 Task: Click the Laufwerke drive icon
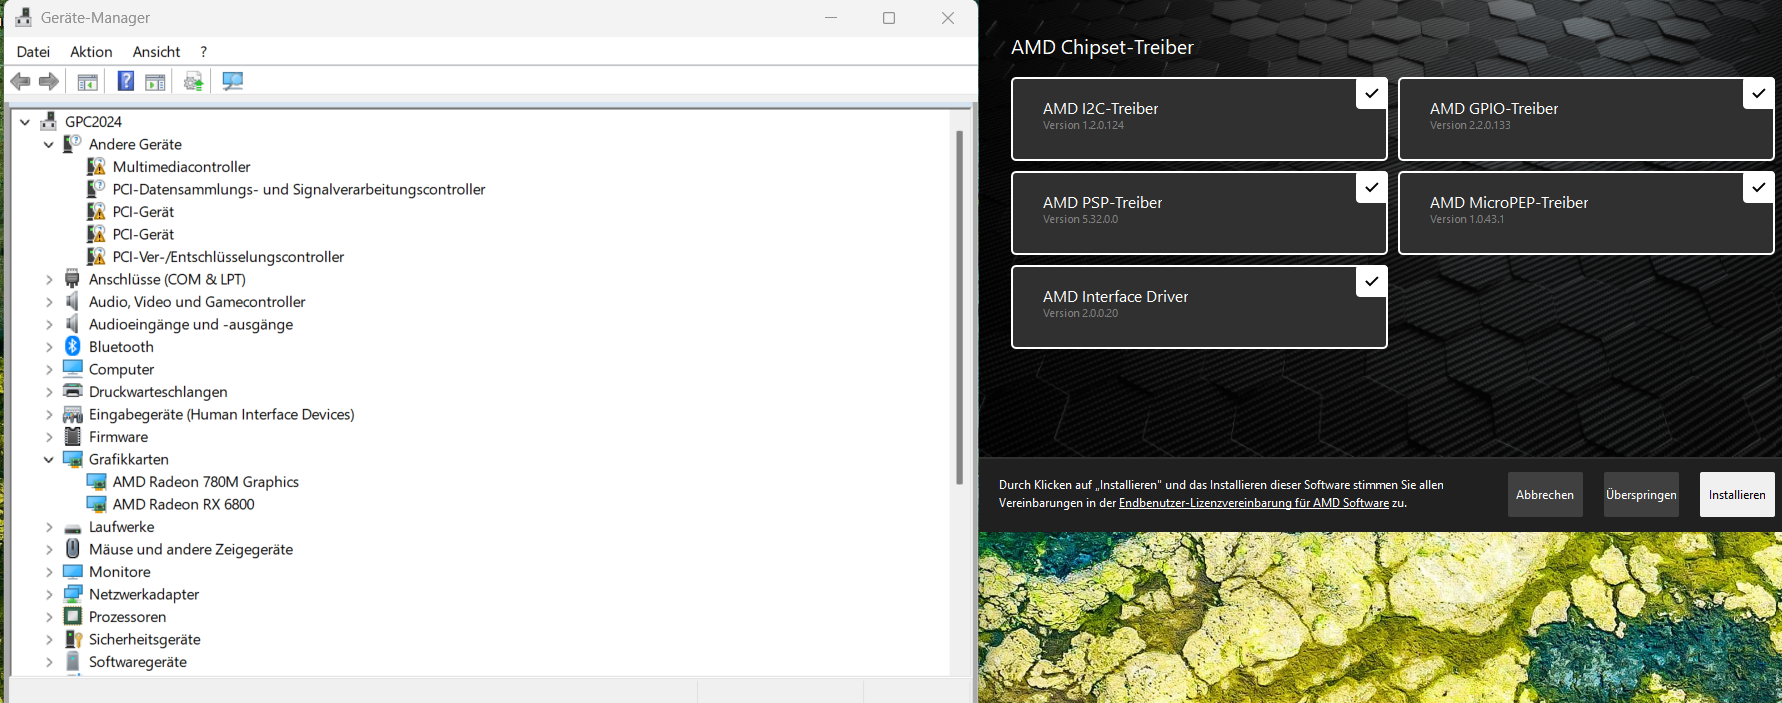[x=73, y=527]
